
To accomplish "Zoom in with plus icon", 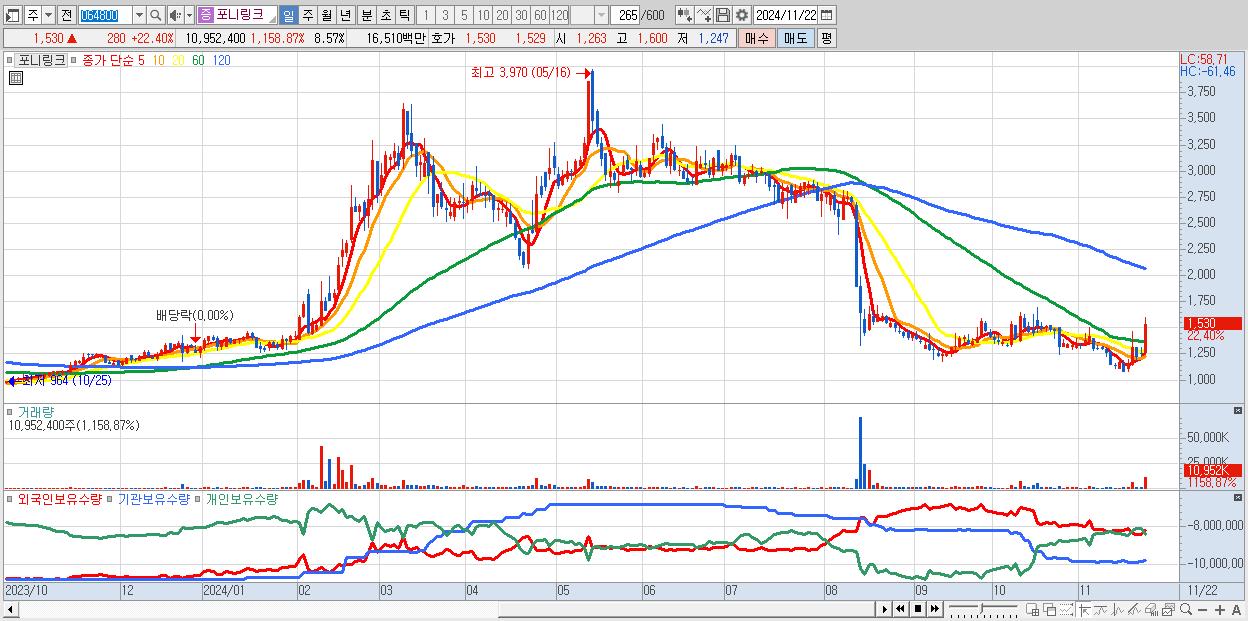I will pos(1219,610).
